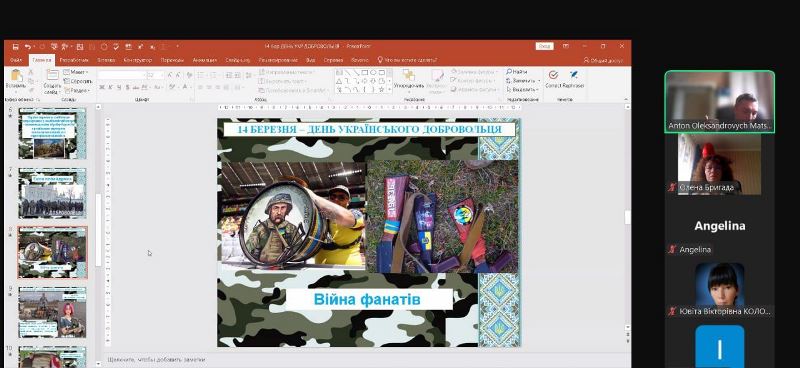Toggle bold formatting
Viewport: 800px width, 368px height.
tap(102, 87)
